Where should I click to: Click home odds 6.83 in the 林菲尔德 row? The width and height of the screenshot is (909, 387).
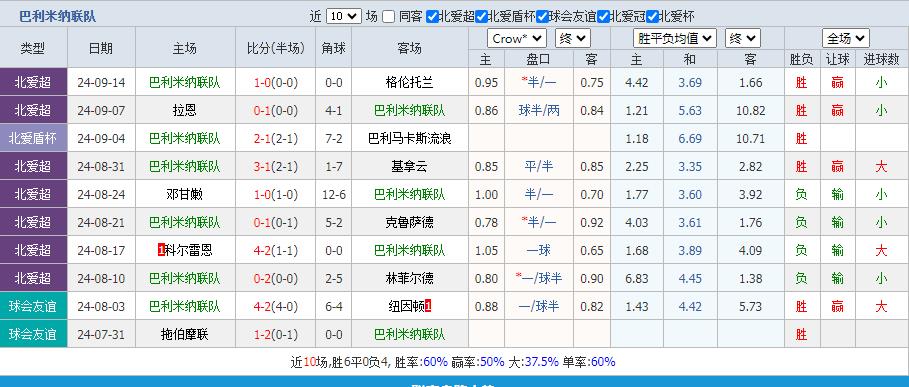tap(637, 278)
